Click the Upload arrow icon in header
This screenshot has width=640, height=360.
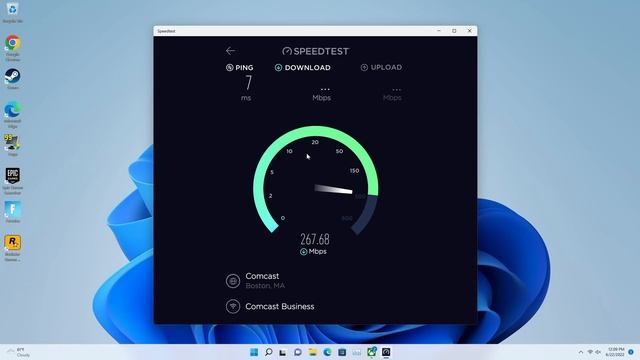pyautogui.click(x=364, y=67)
